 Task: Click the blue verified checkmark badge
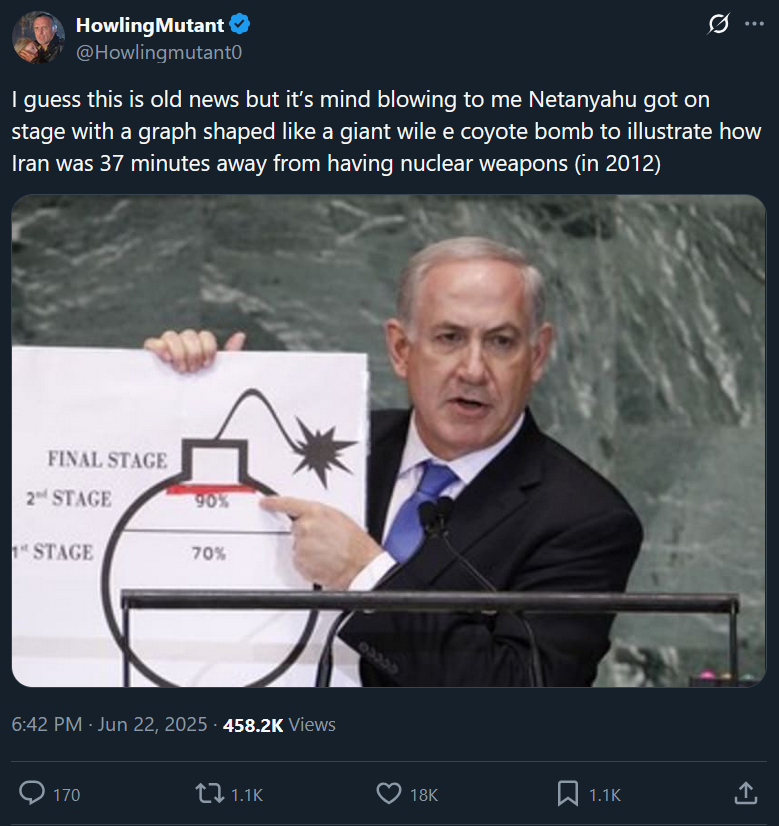pos(240,25)
